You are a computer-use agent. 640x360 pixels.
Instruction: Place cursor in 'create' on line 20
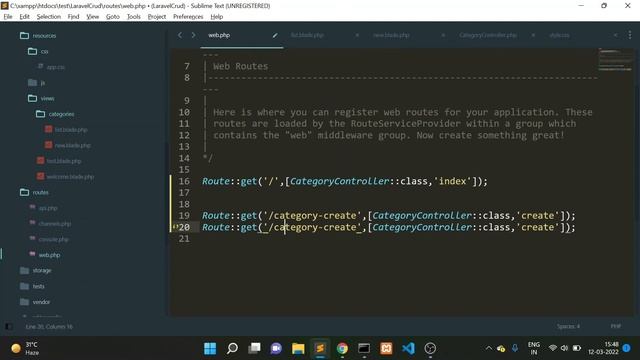click(x=538, y=227)
